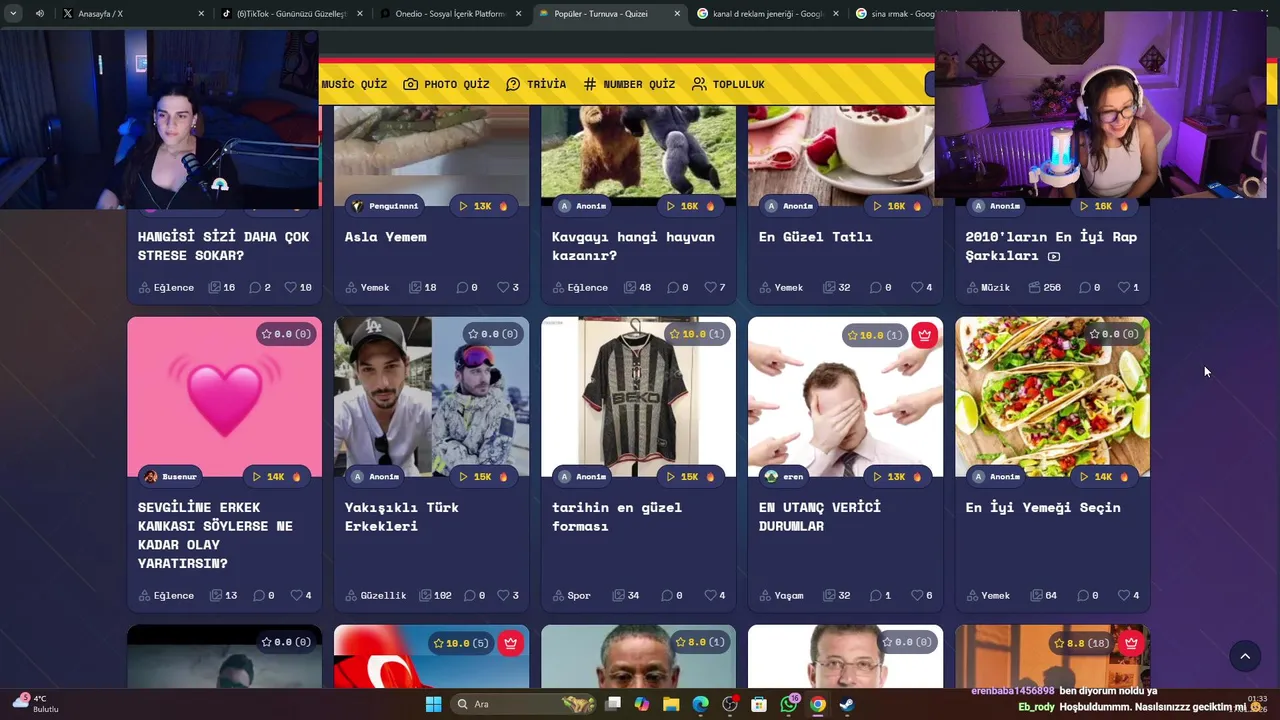Open the tab search dropdown arrow
This screenshot has width=1280, height=720.
[x=13, y=14]
